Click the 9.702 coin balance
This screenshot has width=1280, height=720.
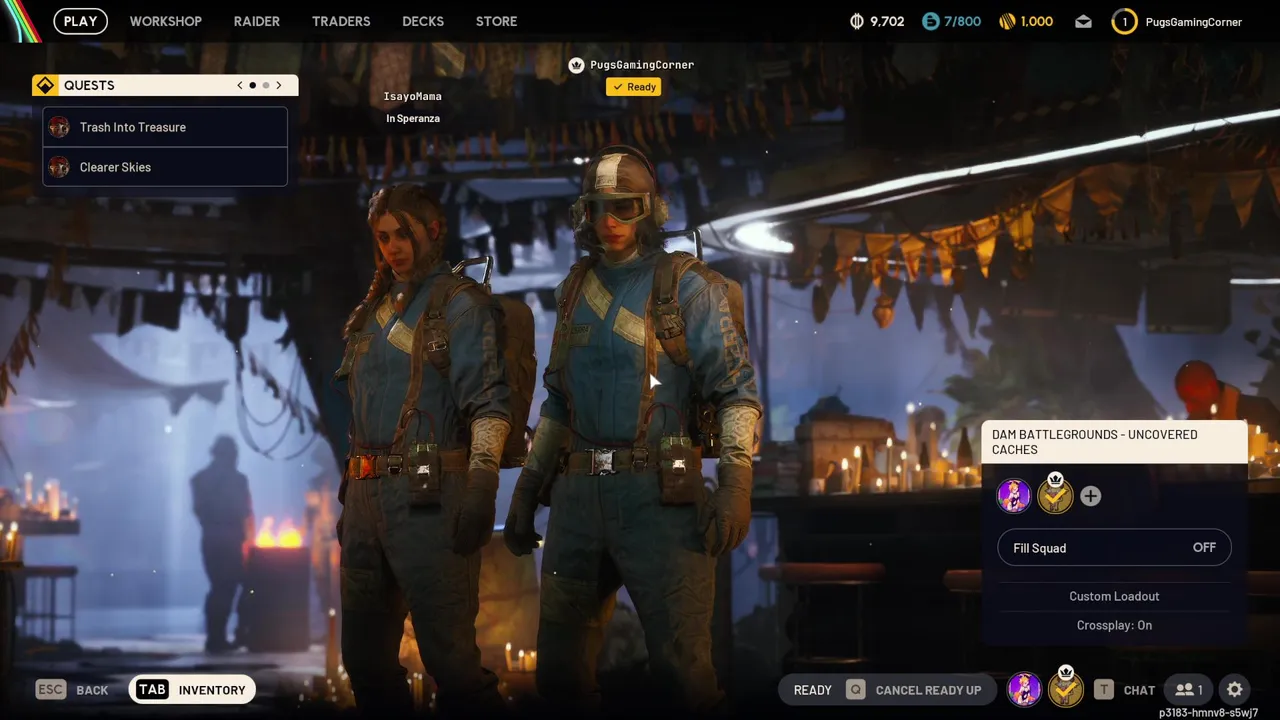coord(887,21)
